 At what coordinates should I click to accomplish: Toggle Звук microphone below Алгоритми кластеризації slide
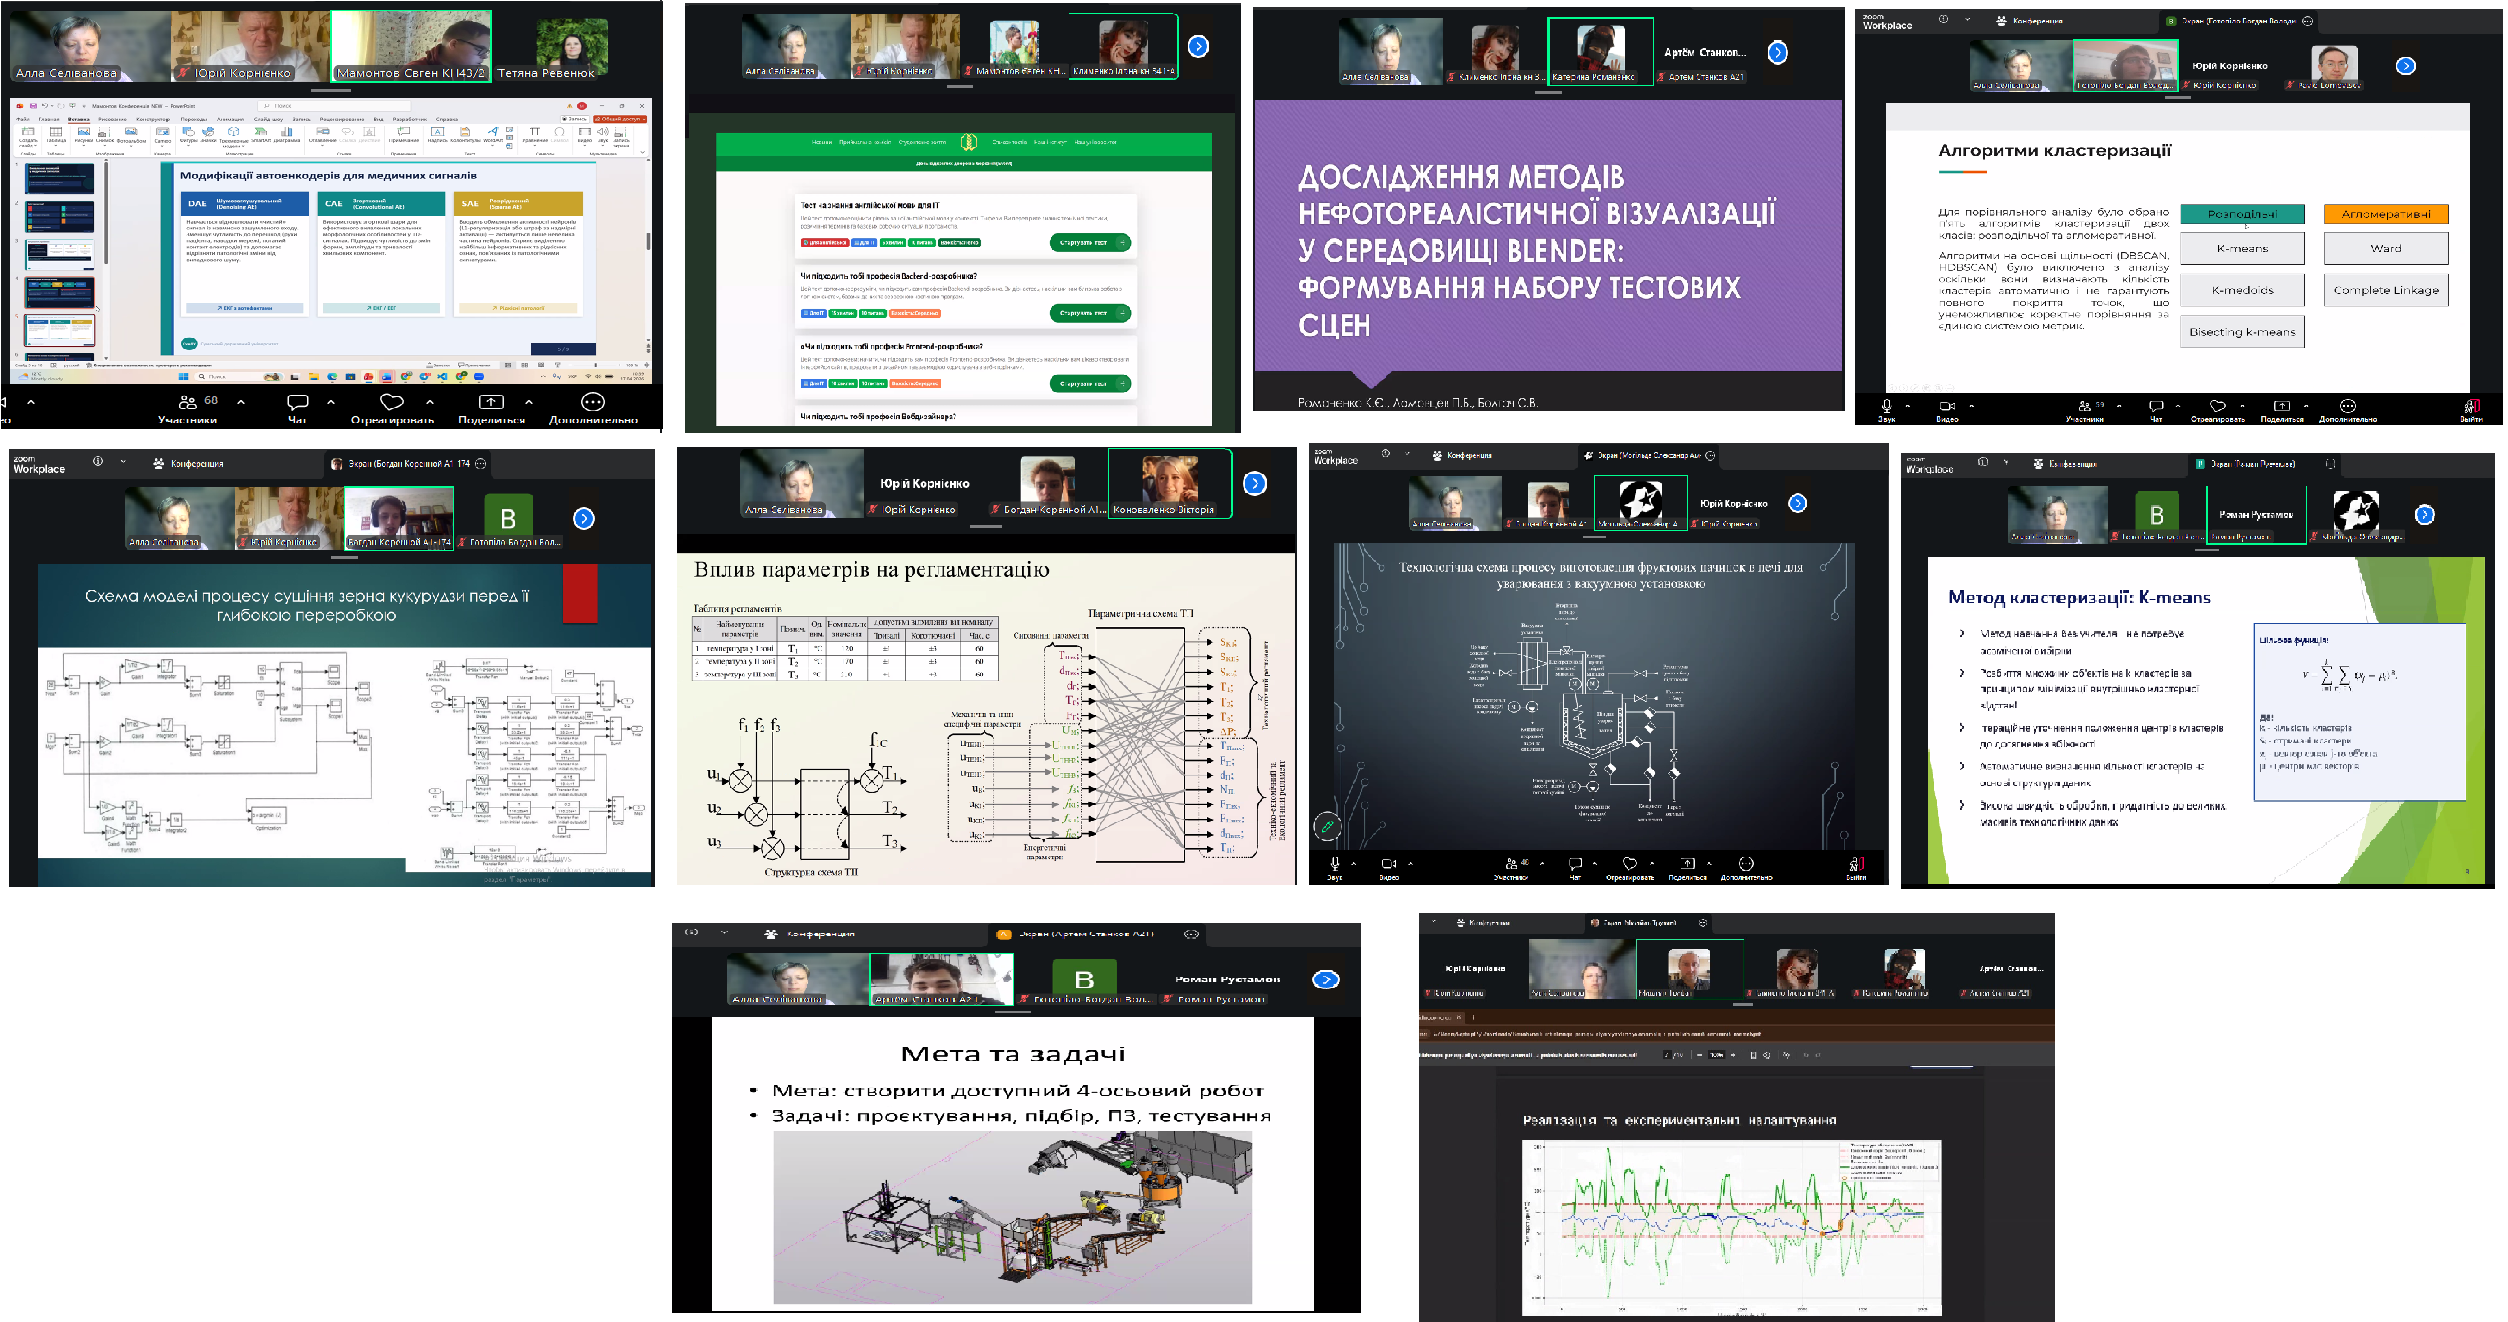1886,406
